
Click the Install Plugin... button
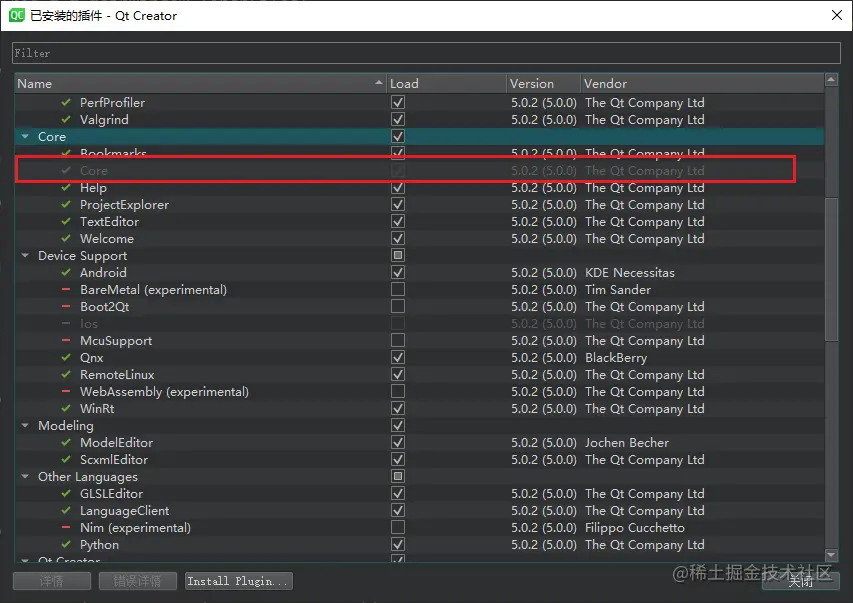(239, 581)
